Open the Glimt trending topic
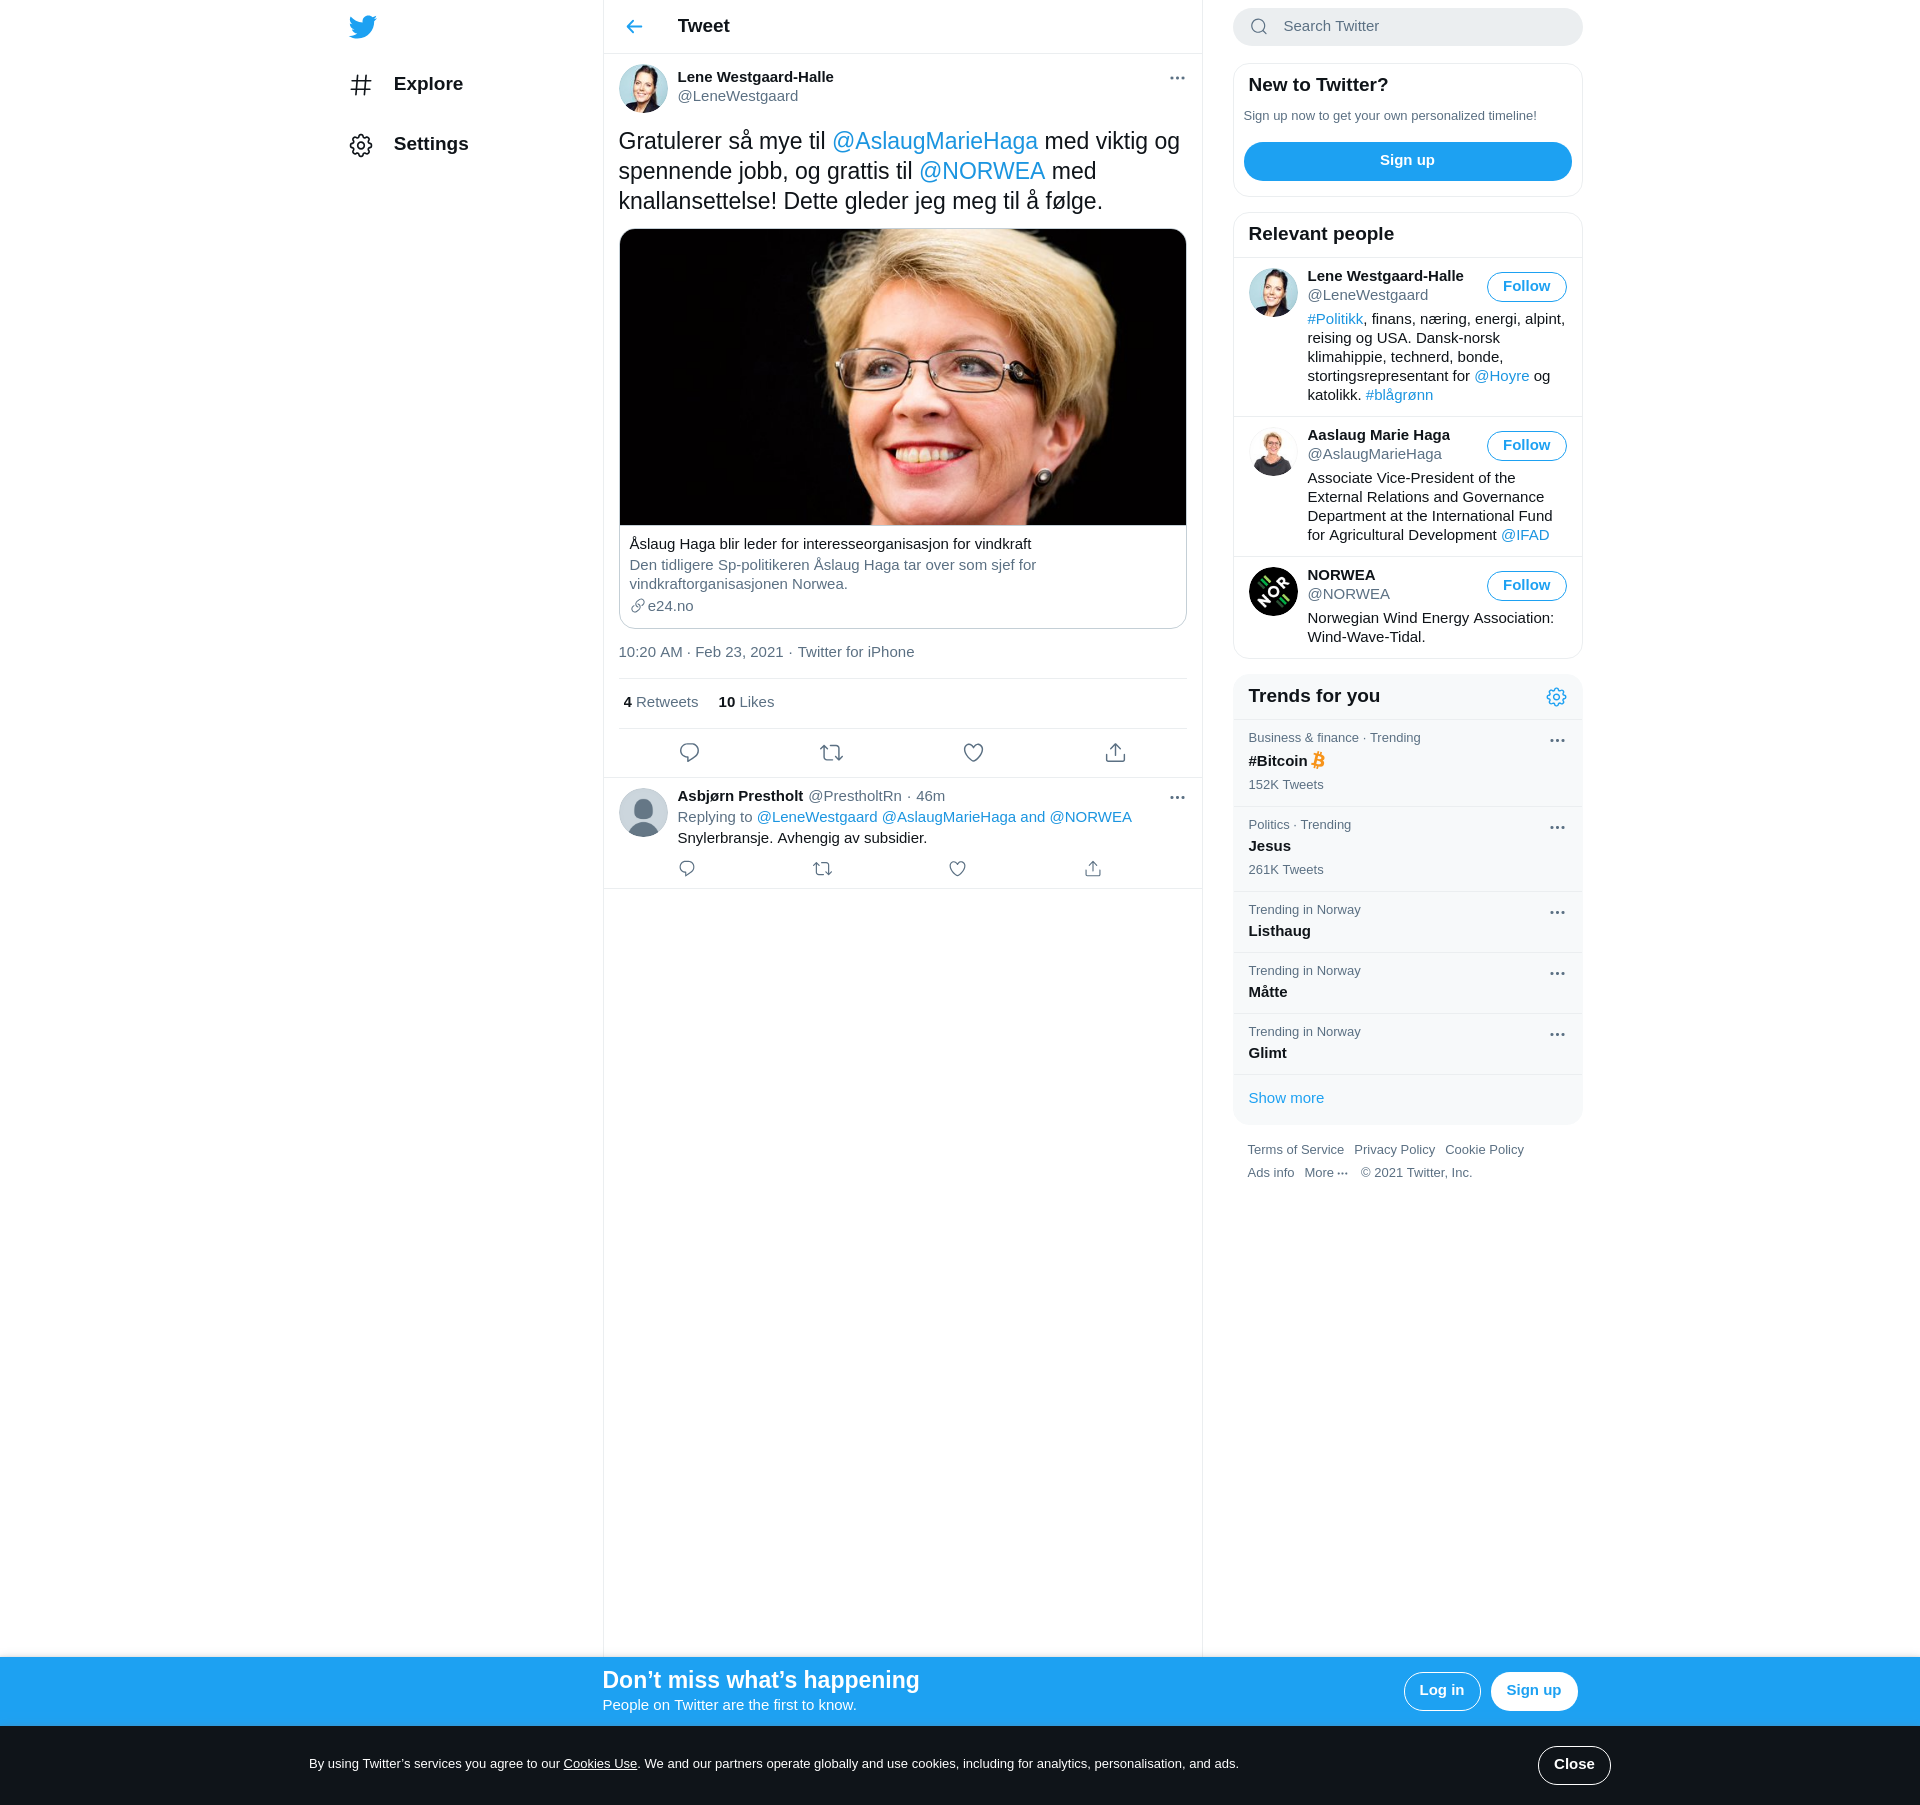The width and height of the screenshot is (1920, 1805). (x=1407, y=1044)
